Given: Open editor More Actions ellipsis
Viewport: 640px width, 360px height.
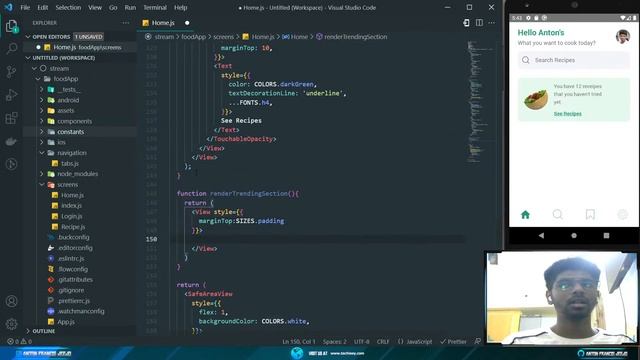Looking at the screenshot, I should [491, 23].
